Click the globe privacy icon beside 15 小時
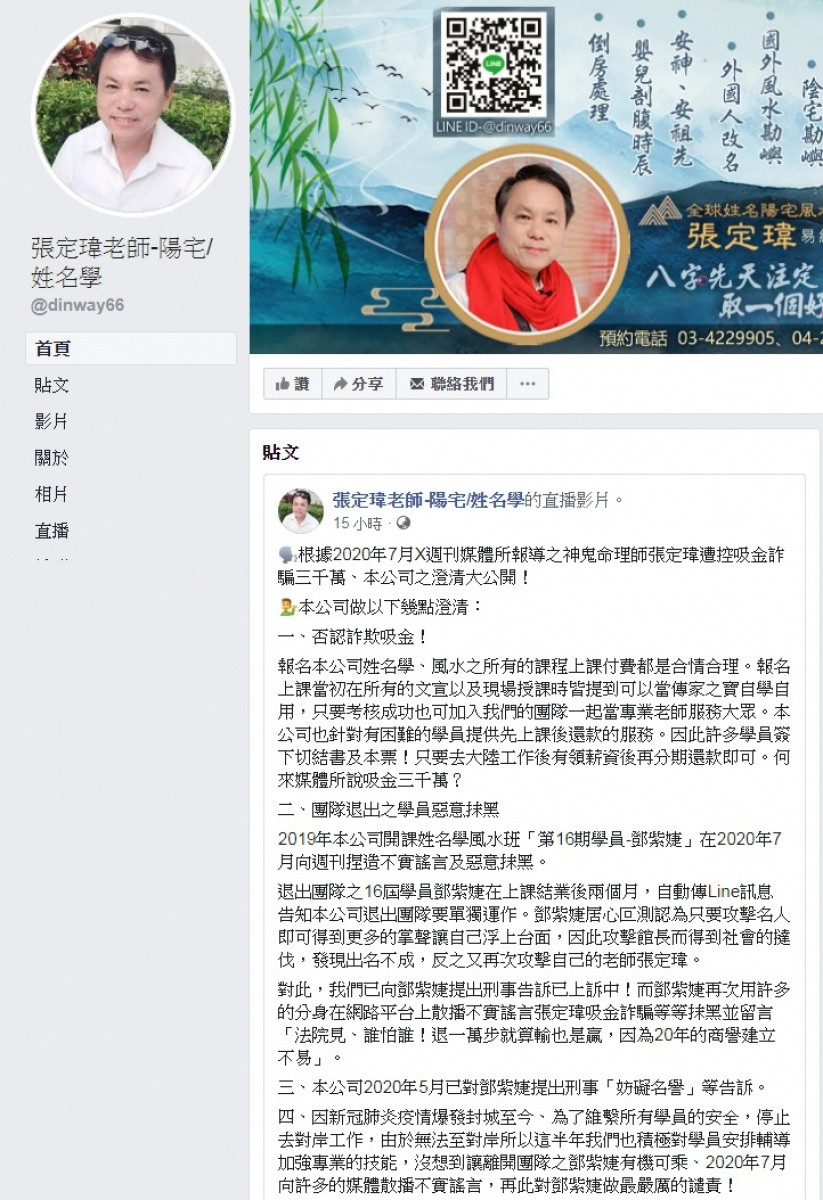Screen dimensions: 823x1200 [403, 523]
